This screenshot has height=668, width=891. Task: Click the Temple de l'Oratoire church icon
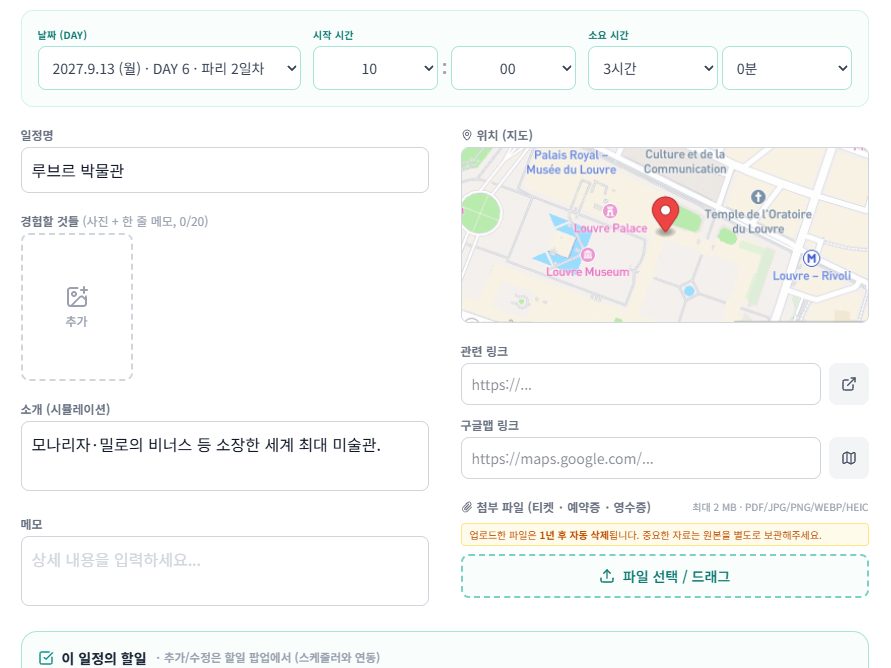click(x=758, y=197)
